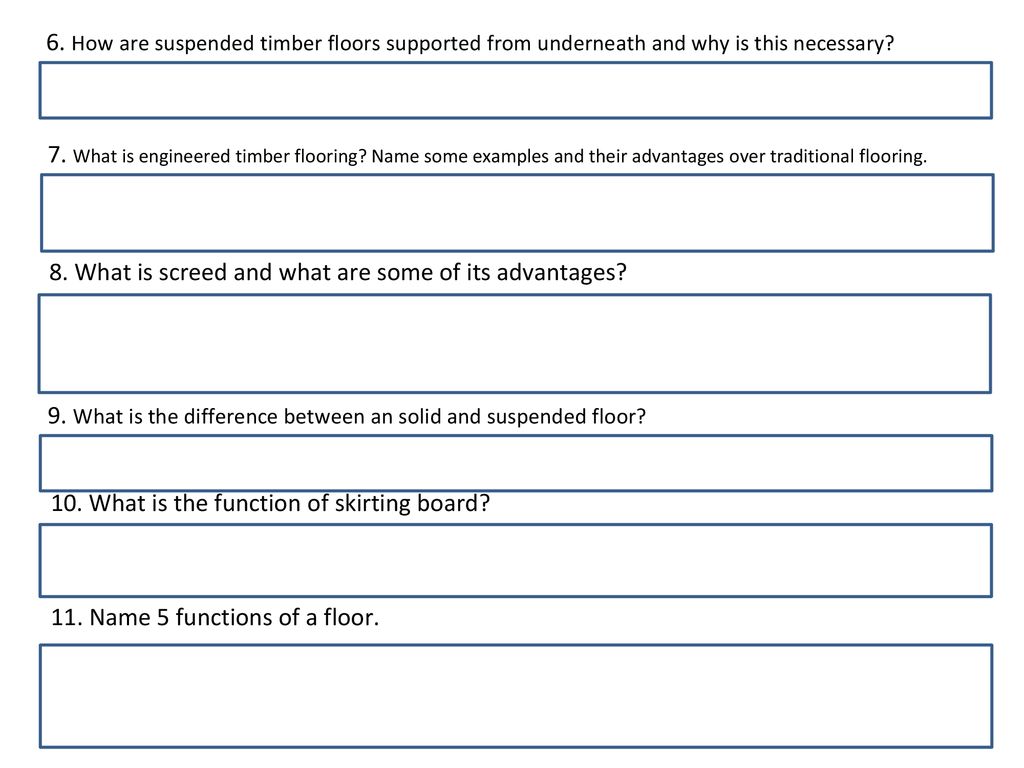Click the number 8 label

tap(58, 272)
